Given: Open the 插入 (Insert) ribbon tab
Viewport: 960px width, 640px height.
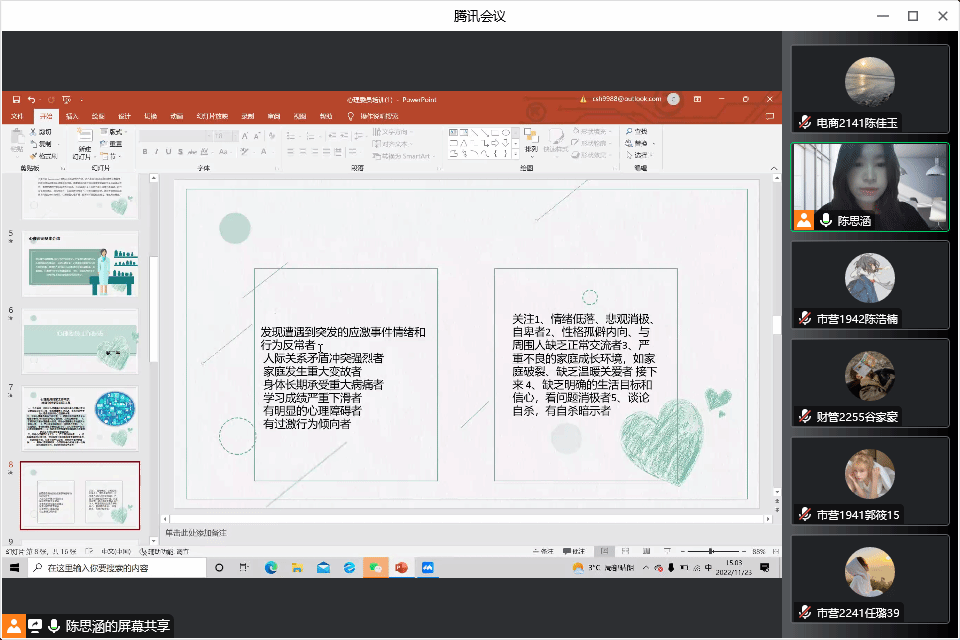Looking at the screenshot, I should (x=72, y=116).
